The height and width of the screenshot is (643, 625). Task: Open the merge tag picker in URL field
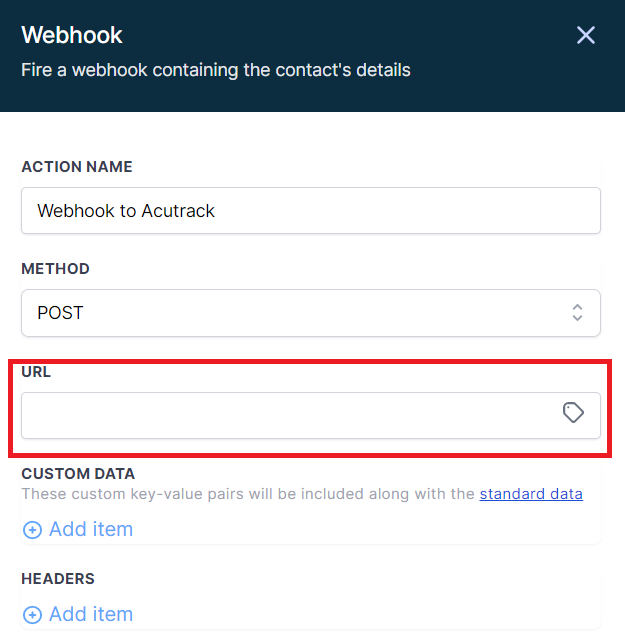point(573,412)
